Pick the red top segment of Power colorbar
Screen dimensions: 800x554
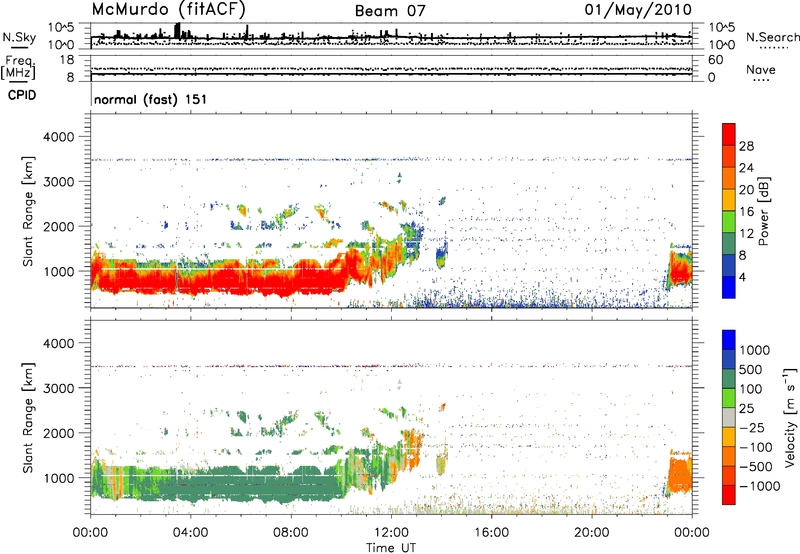tap(729, 135)
